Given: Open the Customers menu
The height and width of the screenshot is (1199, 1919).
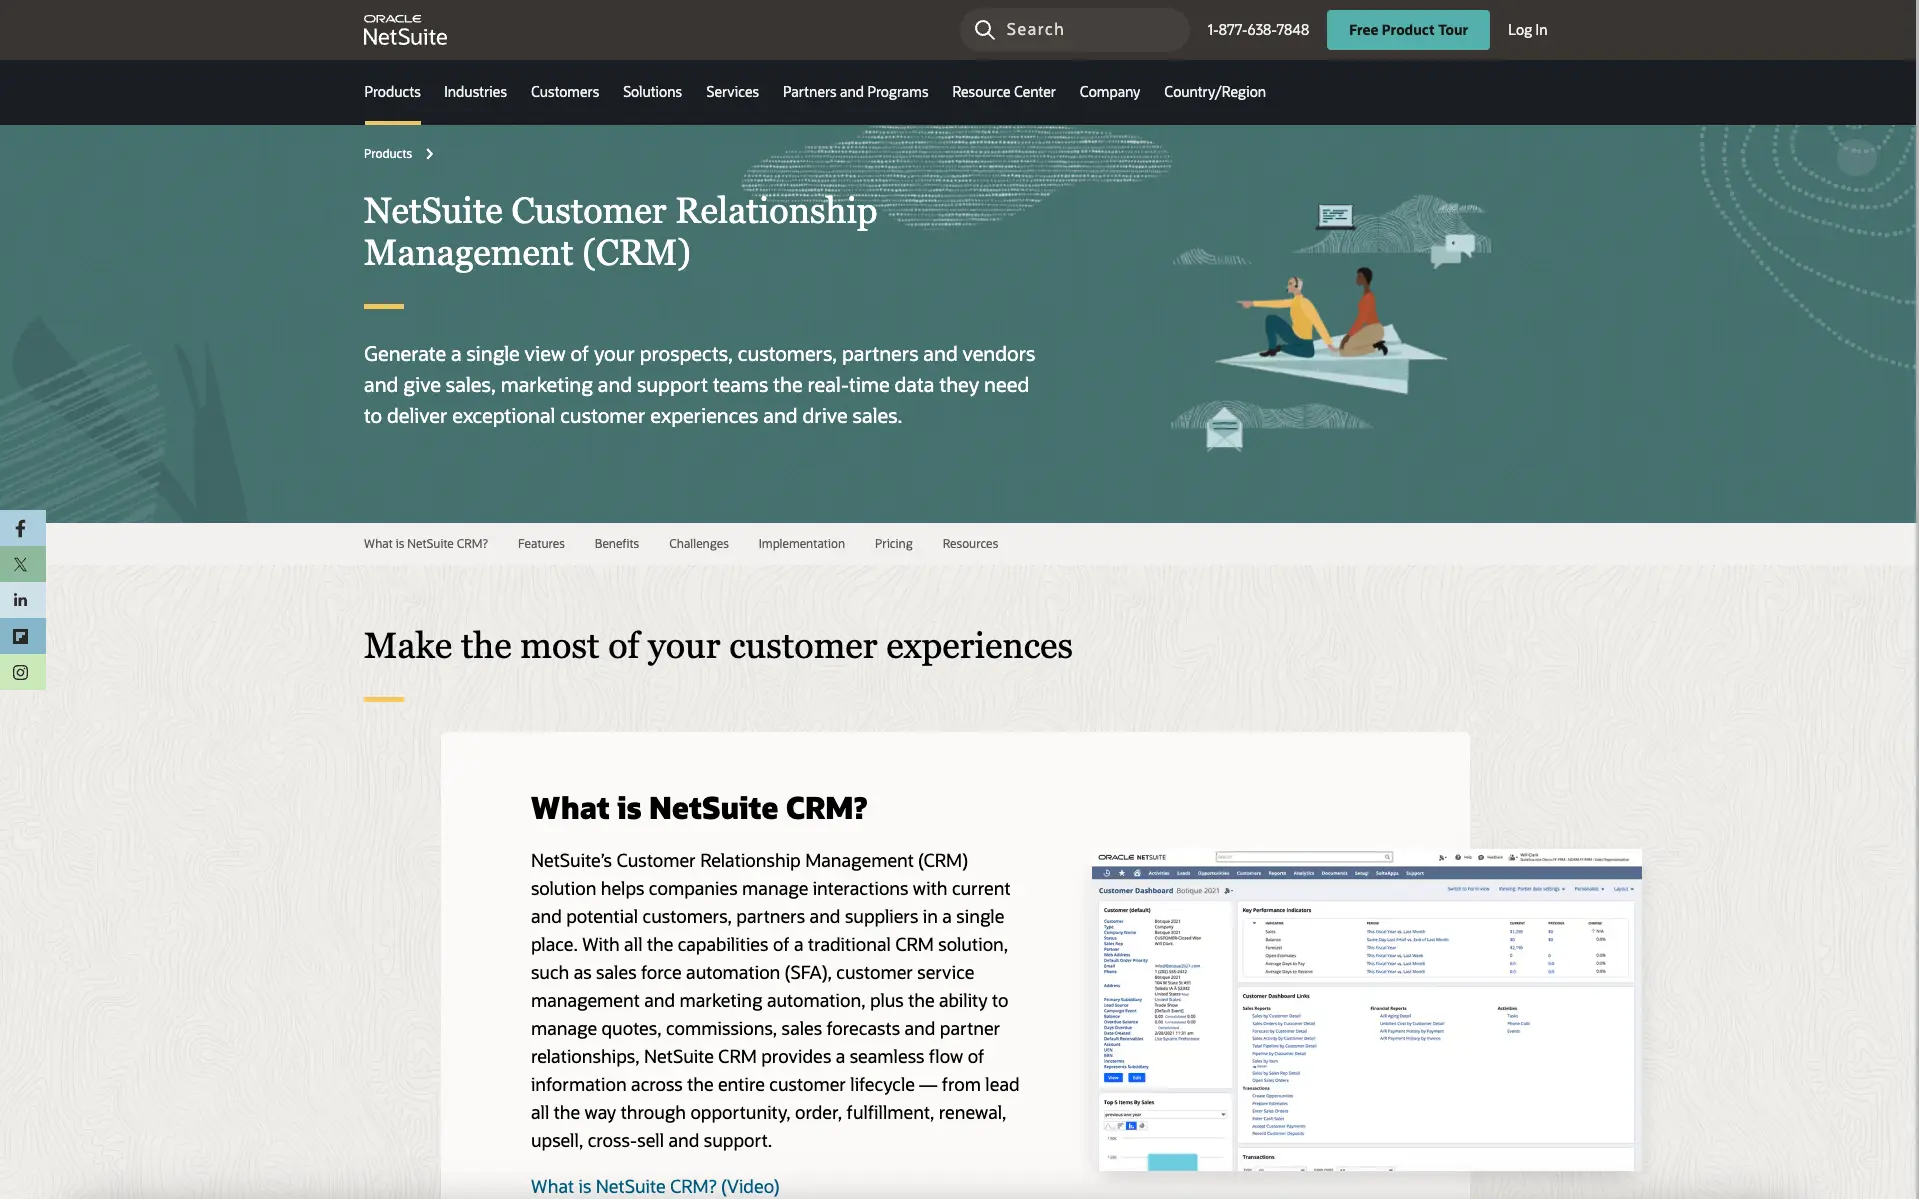Looking at the screenshot, I should tap(565, 92).
